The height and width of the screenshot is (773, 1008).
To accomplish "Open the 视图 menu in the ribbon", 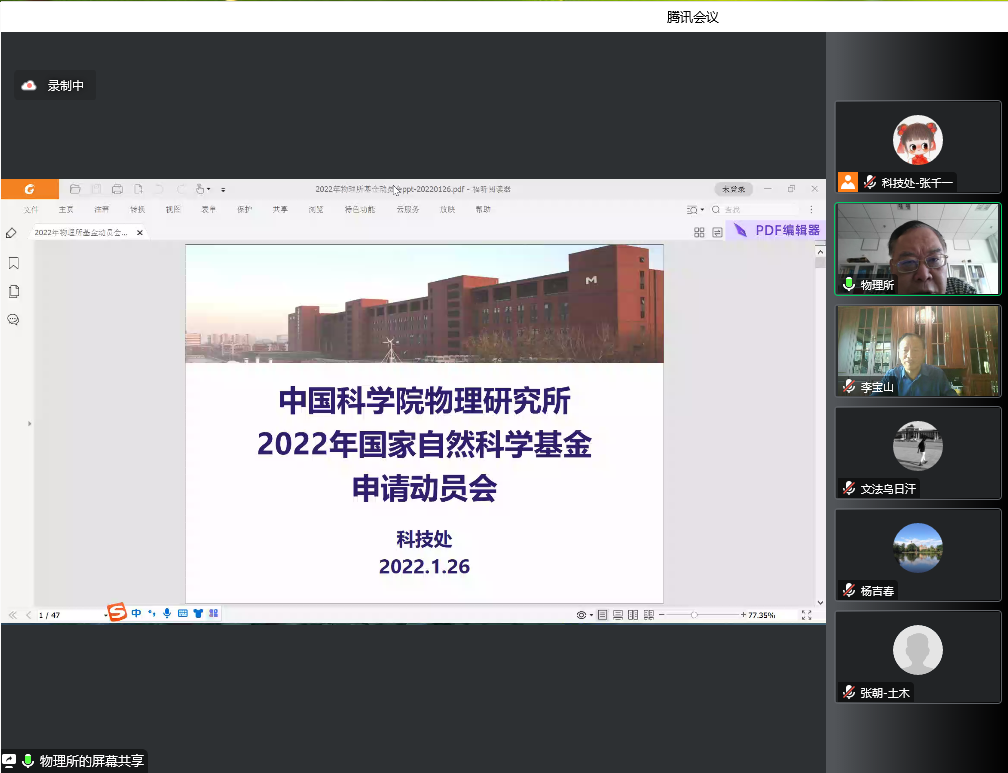I will pyautogui.click(x=174, y=208).
